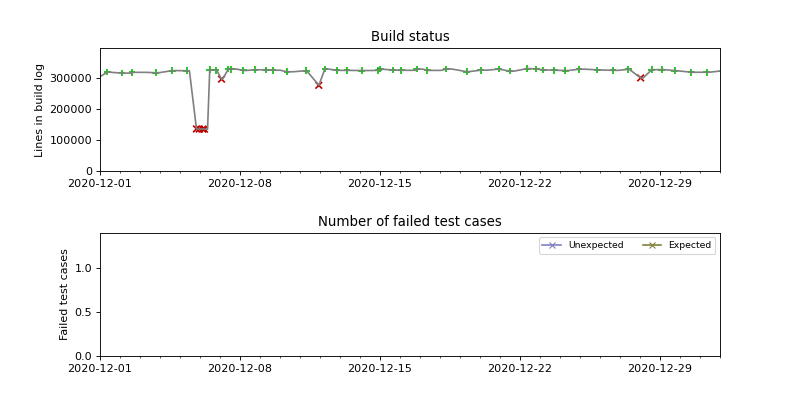
Task: Click the red X marker just after December 6
Action: pyautogui.click(x=221, y=79)
